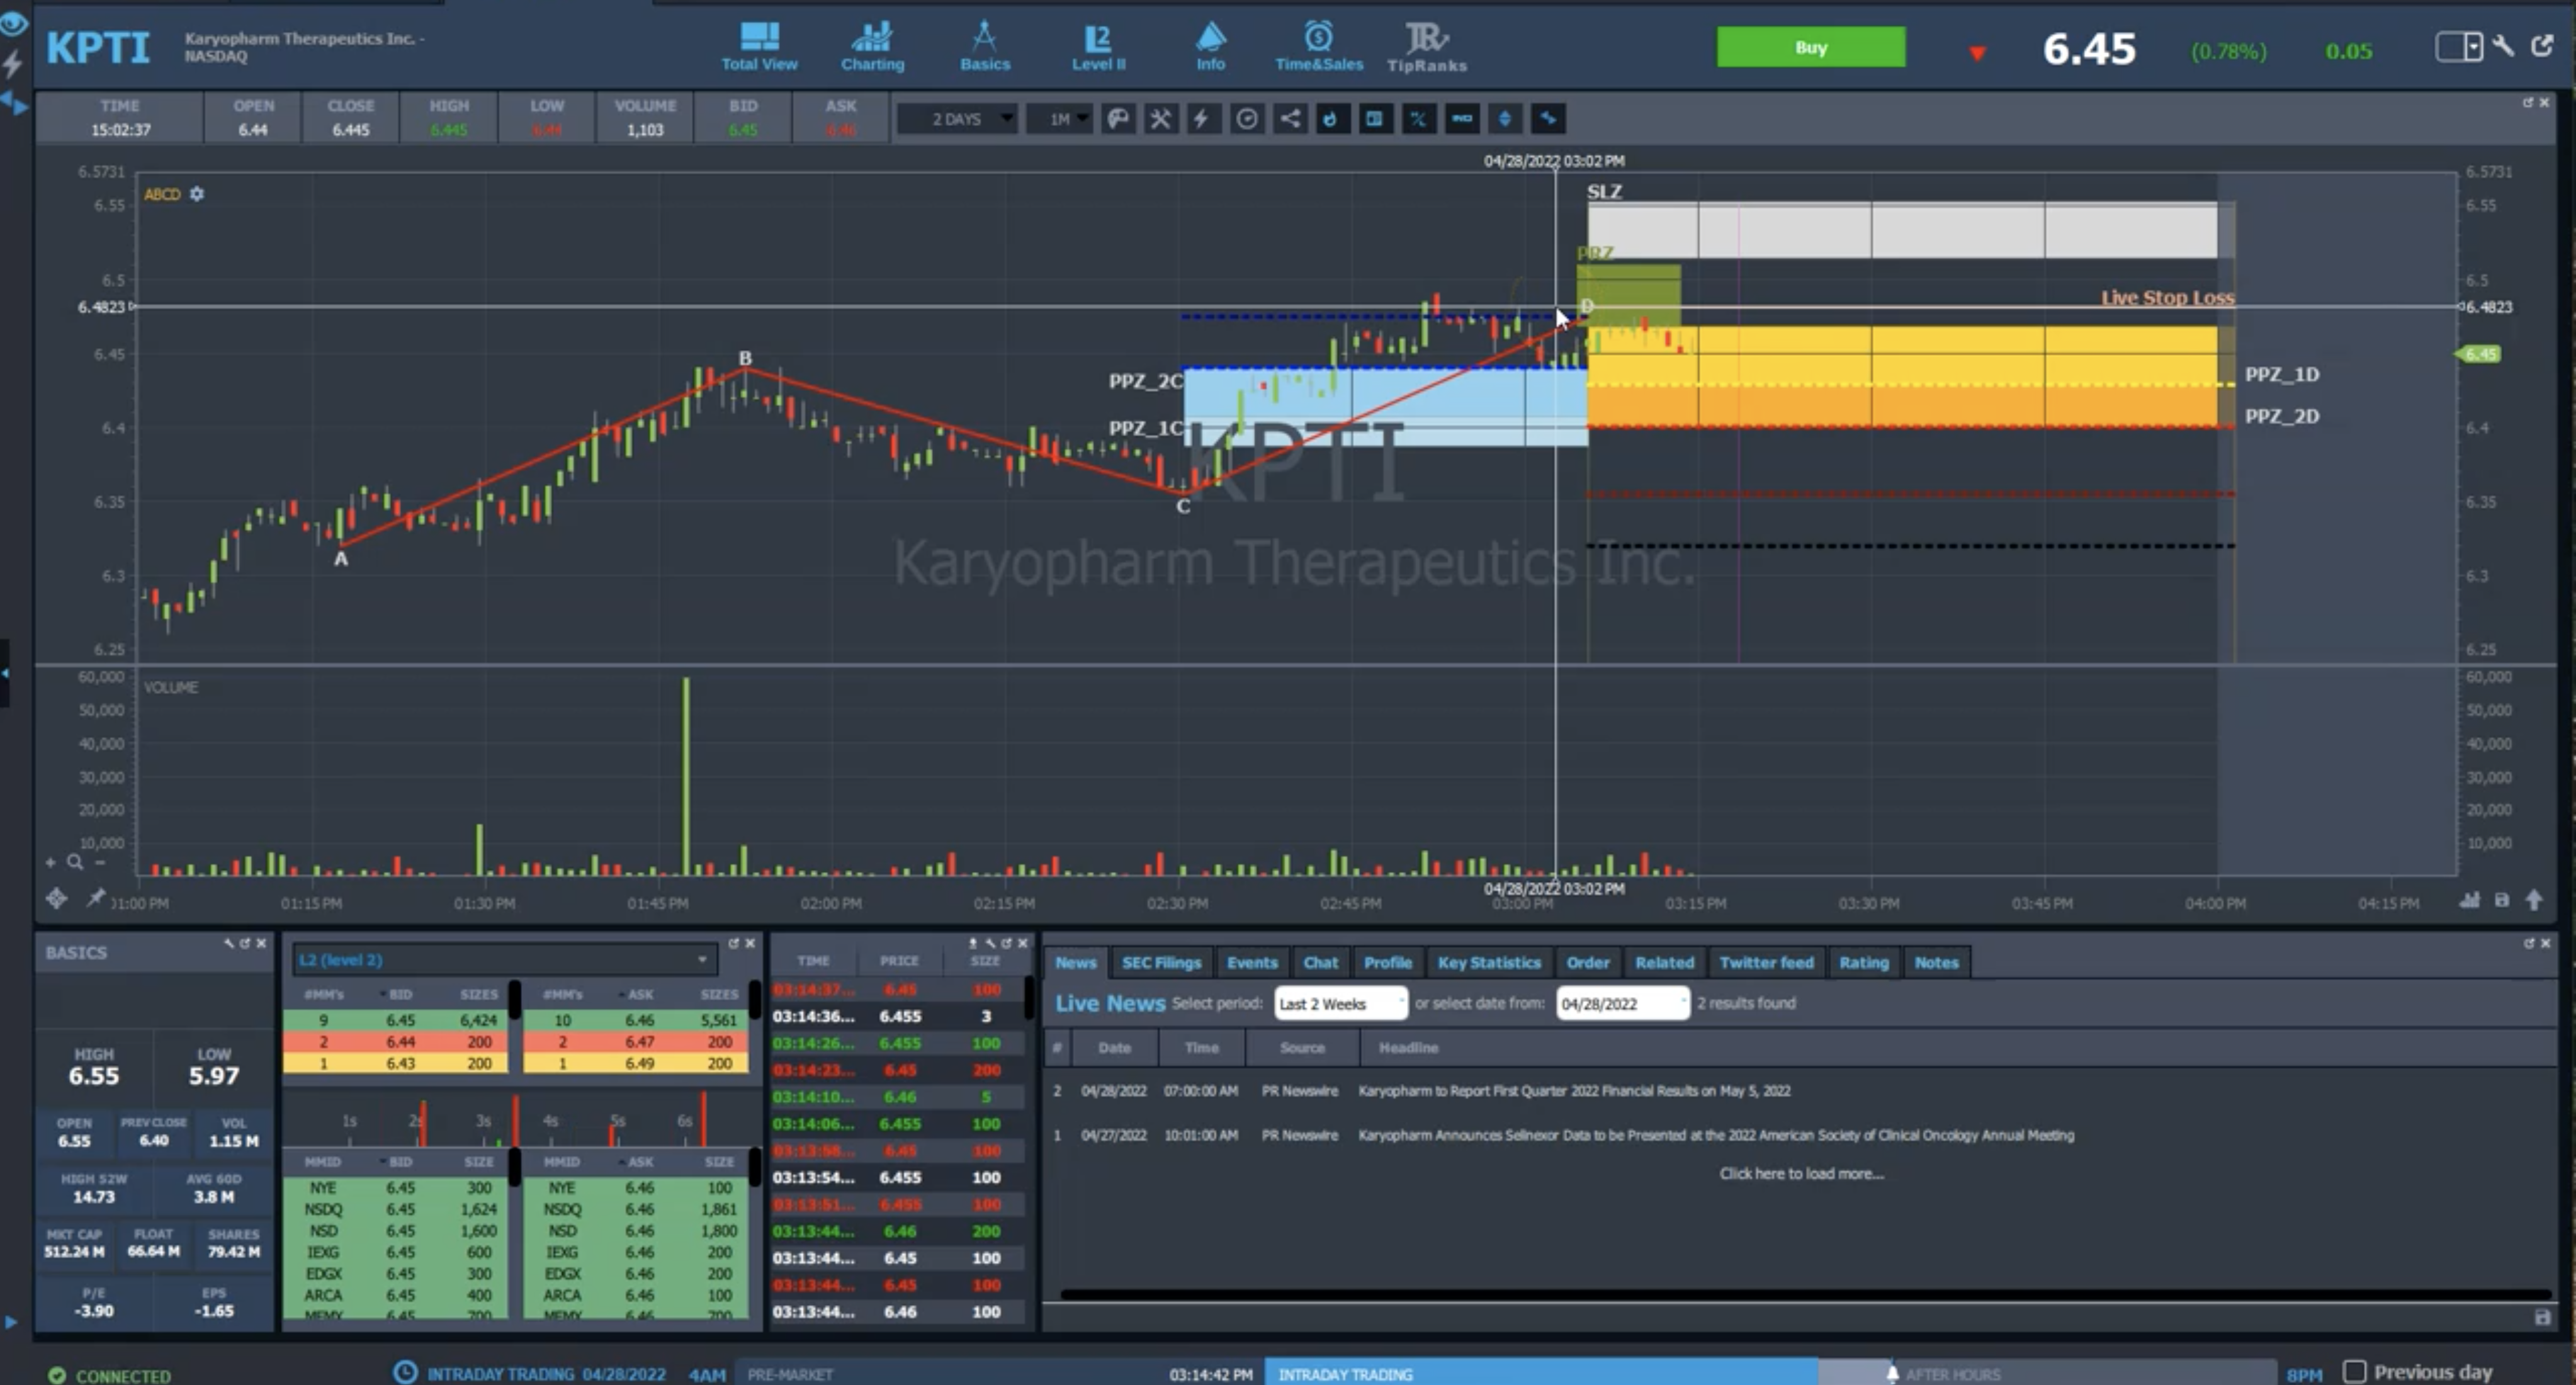Open the Total View layout
The height and width of the screenshot is (1385, 2576).
tap(759, 46)
